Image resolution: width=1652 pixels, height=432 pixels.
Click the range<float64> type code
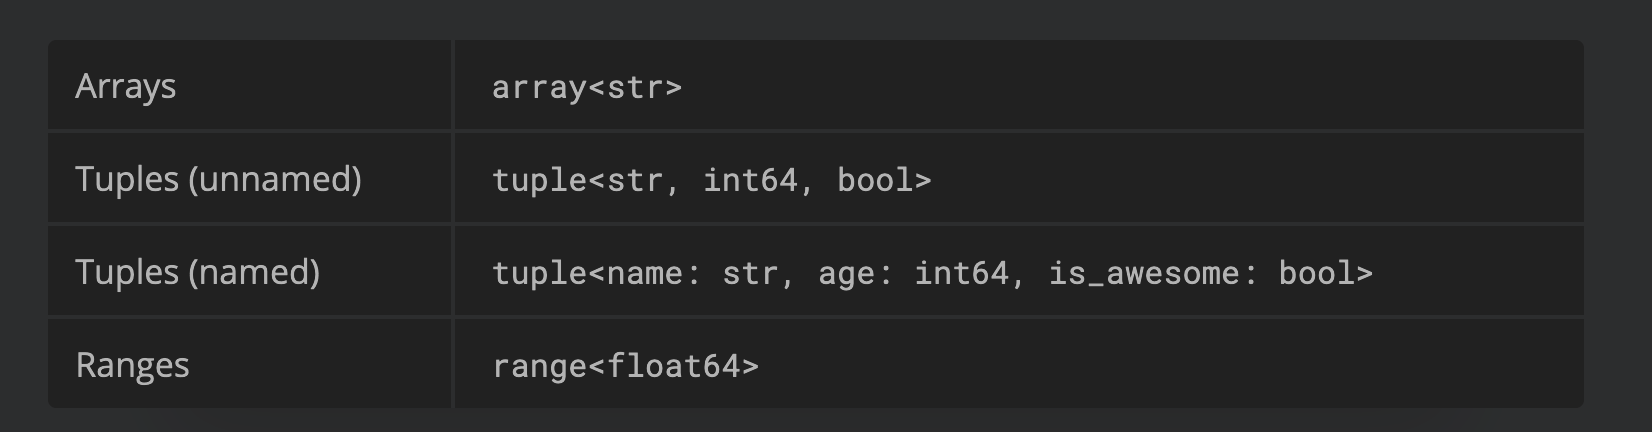pos(625,366)
